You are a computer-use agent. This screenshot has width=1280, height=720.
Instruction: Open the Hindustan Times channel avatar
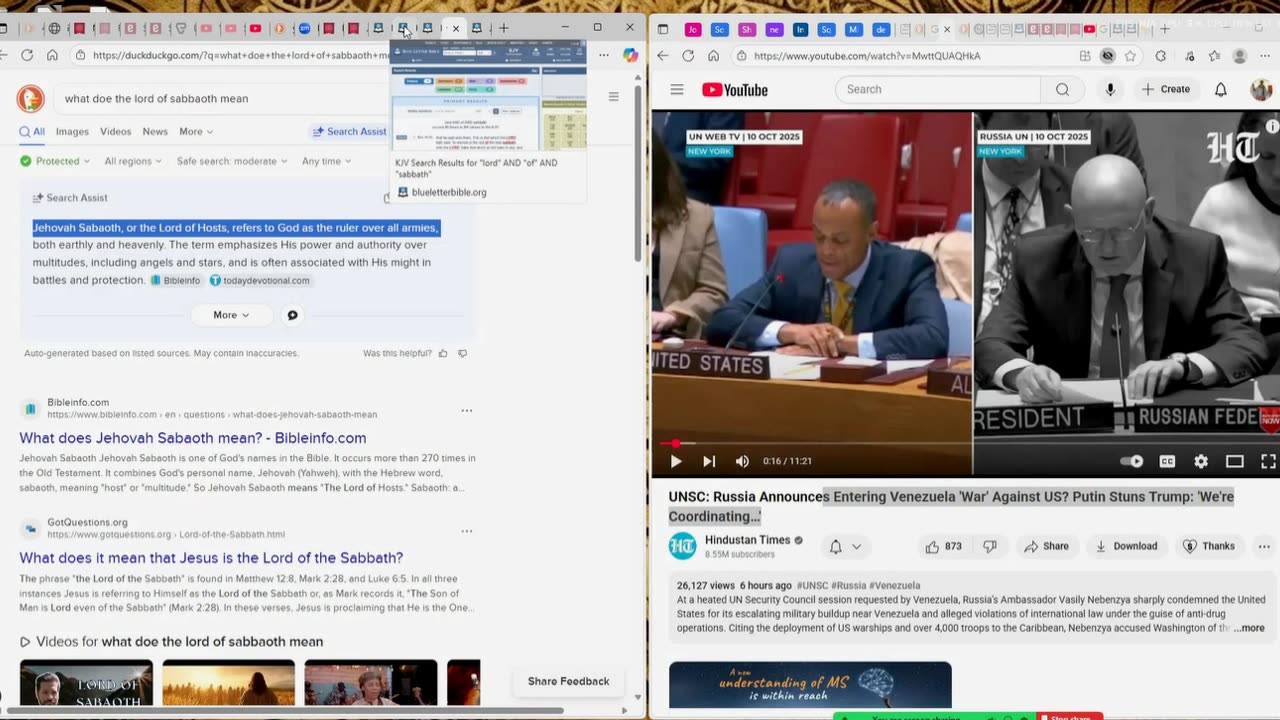682,546
